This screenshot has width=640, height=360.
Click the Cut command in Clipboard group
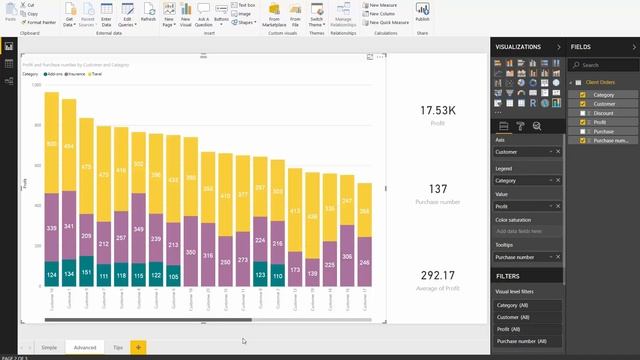pos(27,5)
